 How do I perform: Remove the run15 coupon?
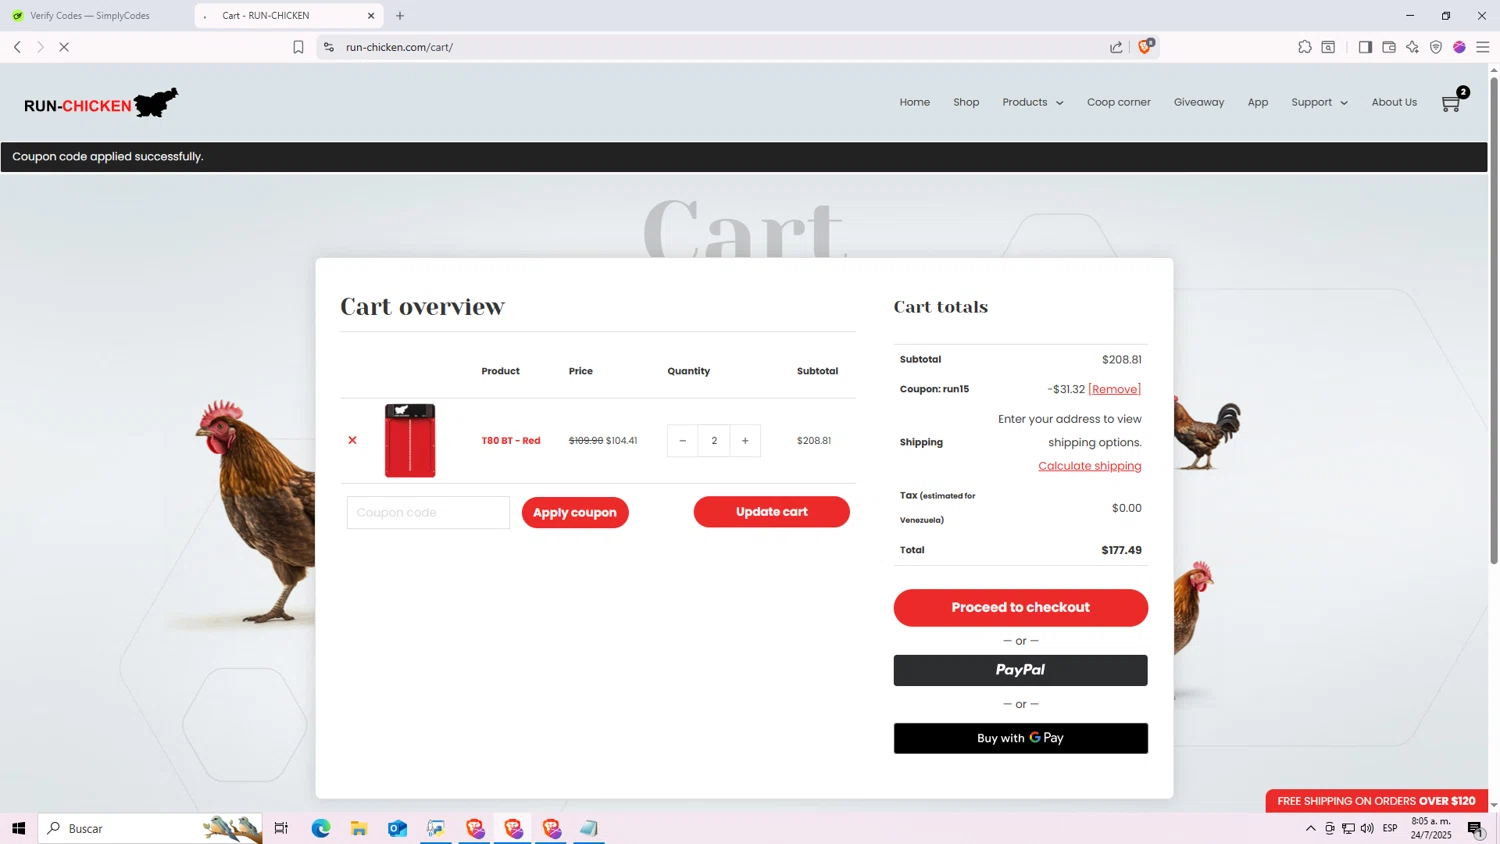coord(1114,389)
